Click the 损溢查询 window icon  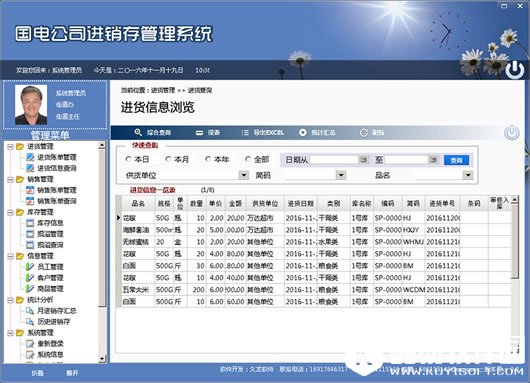tap(30, 244)
